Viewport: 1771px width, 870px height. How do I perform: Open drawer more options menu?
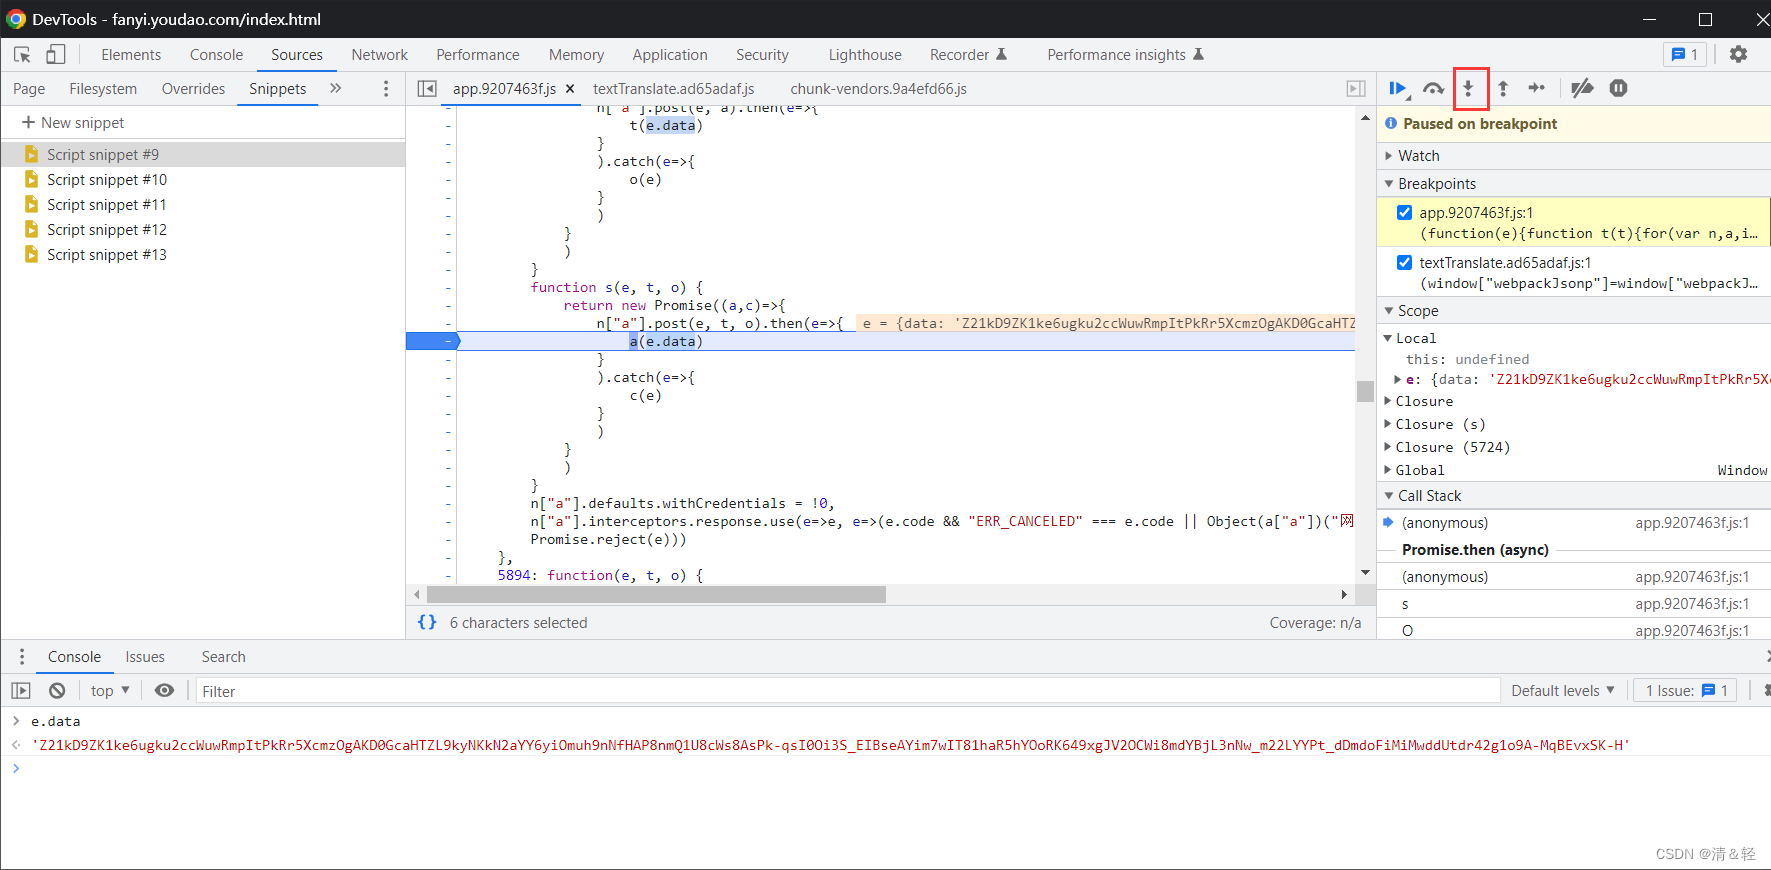point(22,657)
